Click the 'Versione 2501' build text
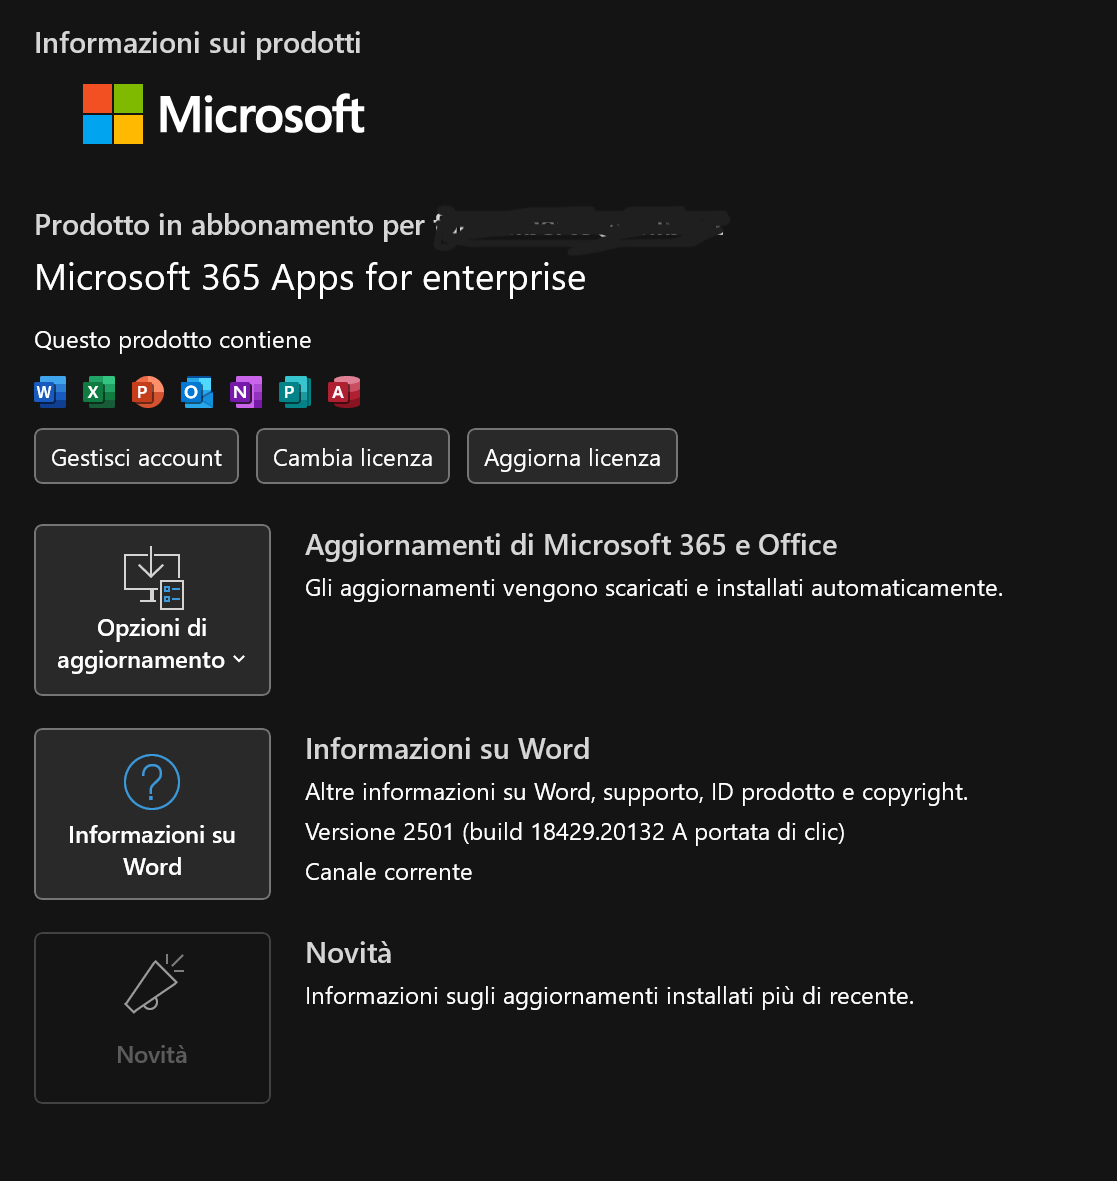 pyautogui.click(x=575, y=832)
